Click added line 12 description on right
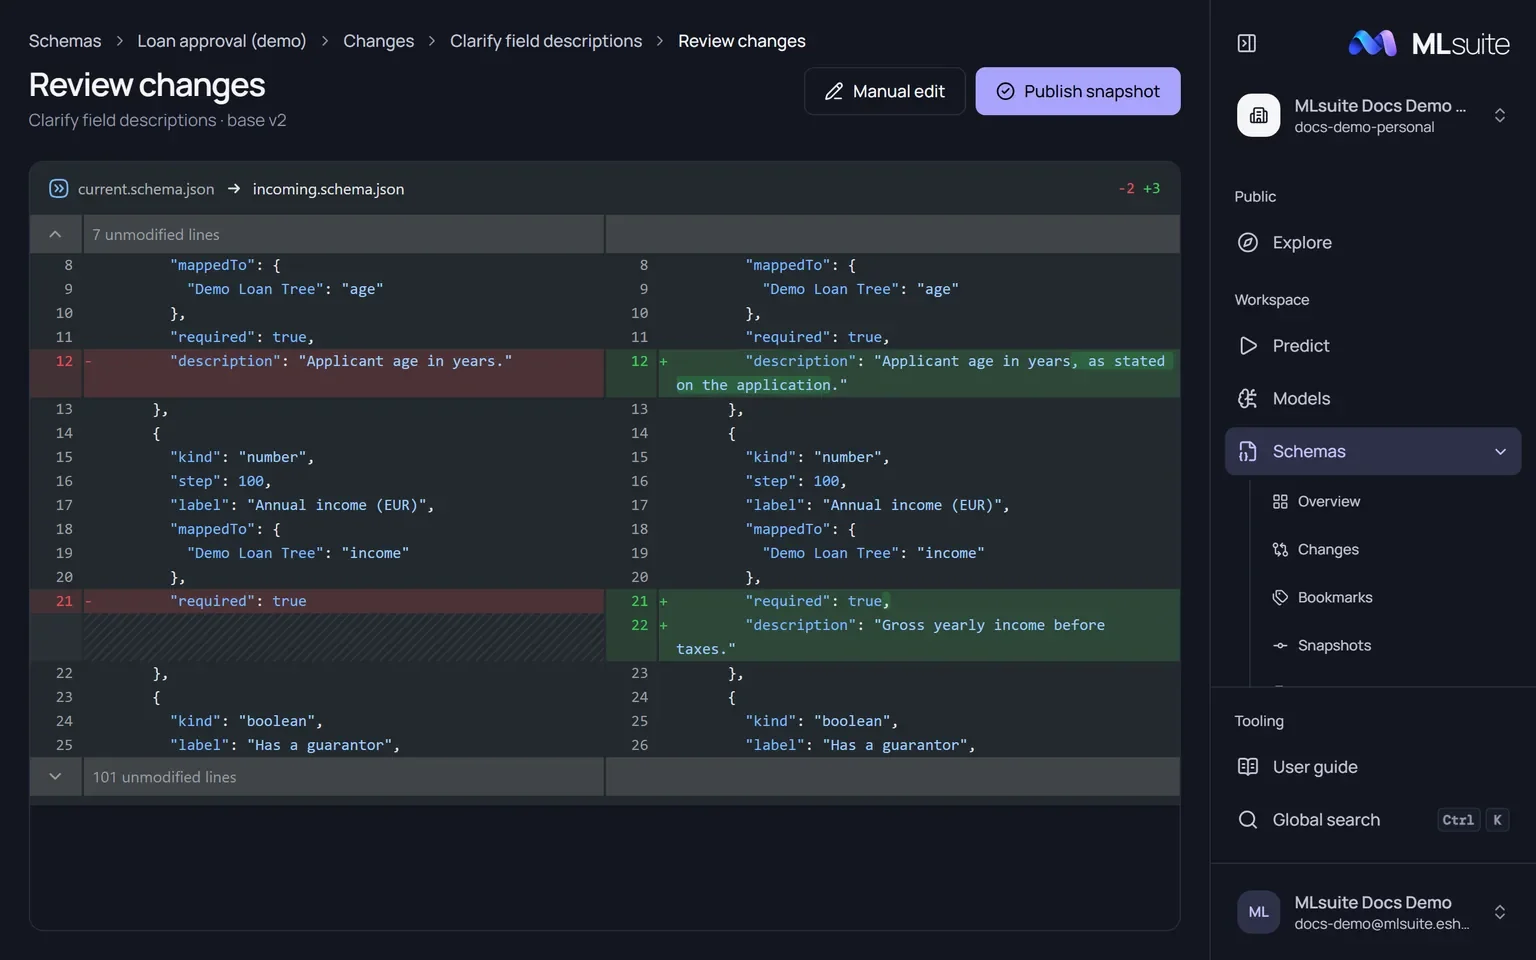The width and height of the screenshot is (1536, 960). click(920, 373)
